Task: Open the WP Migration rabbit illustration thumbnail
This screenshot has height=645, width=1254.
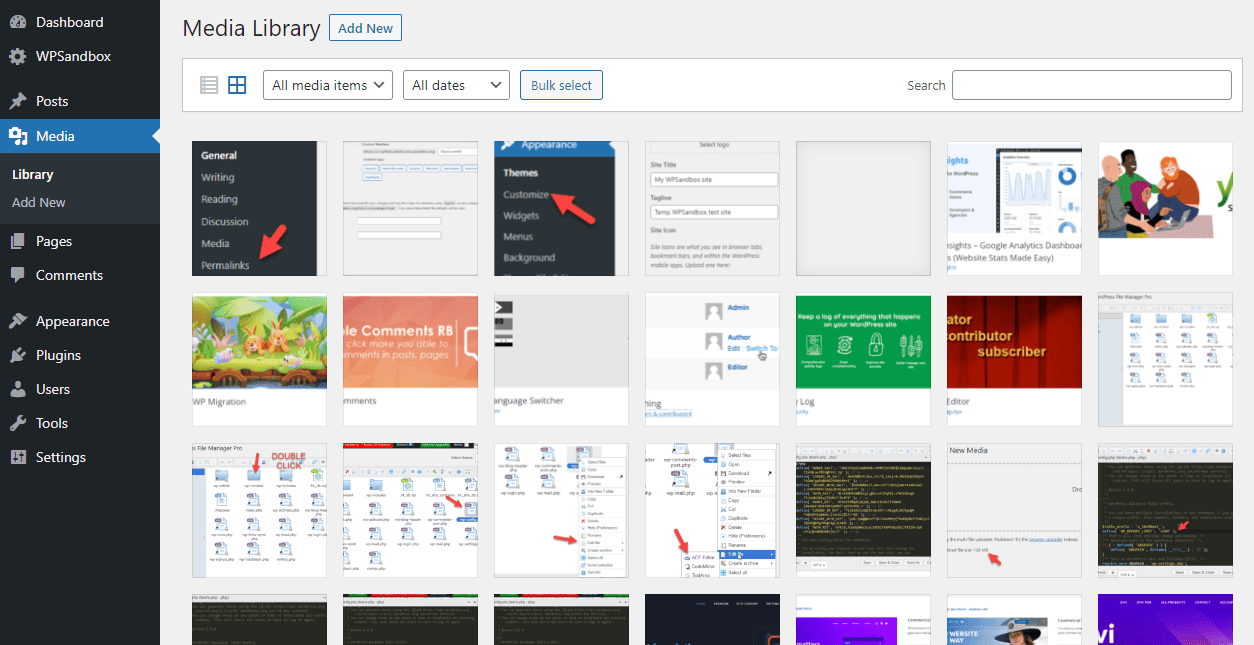Action: [258, 359]
